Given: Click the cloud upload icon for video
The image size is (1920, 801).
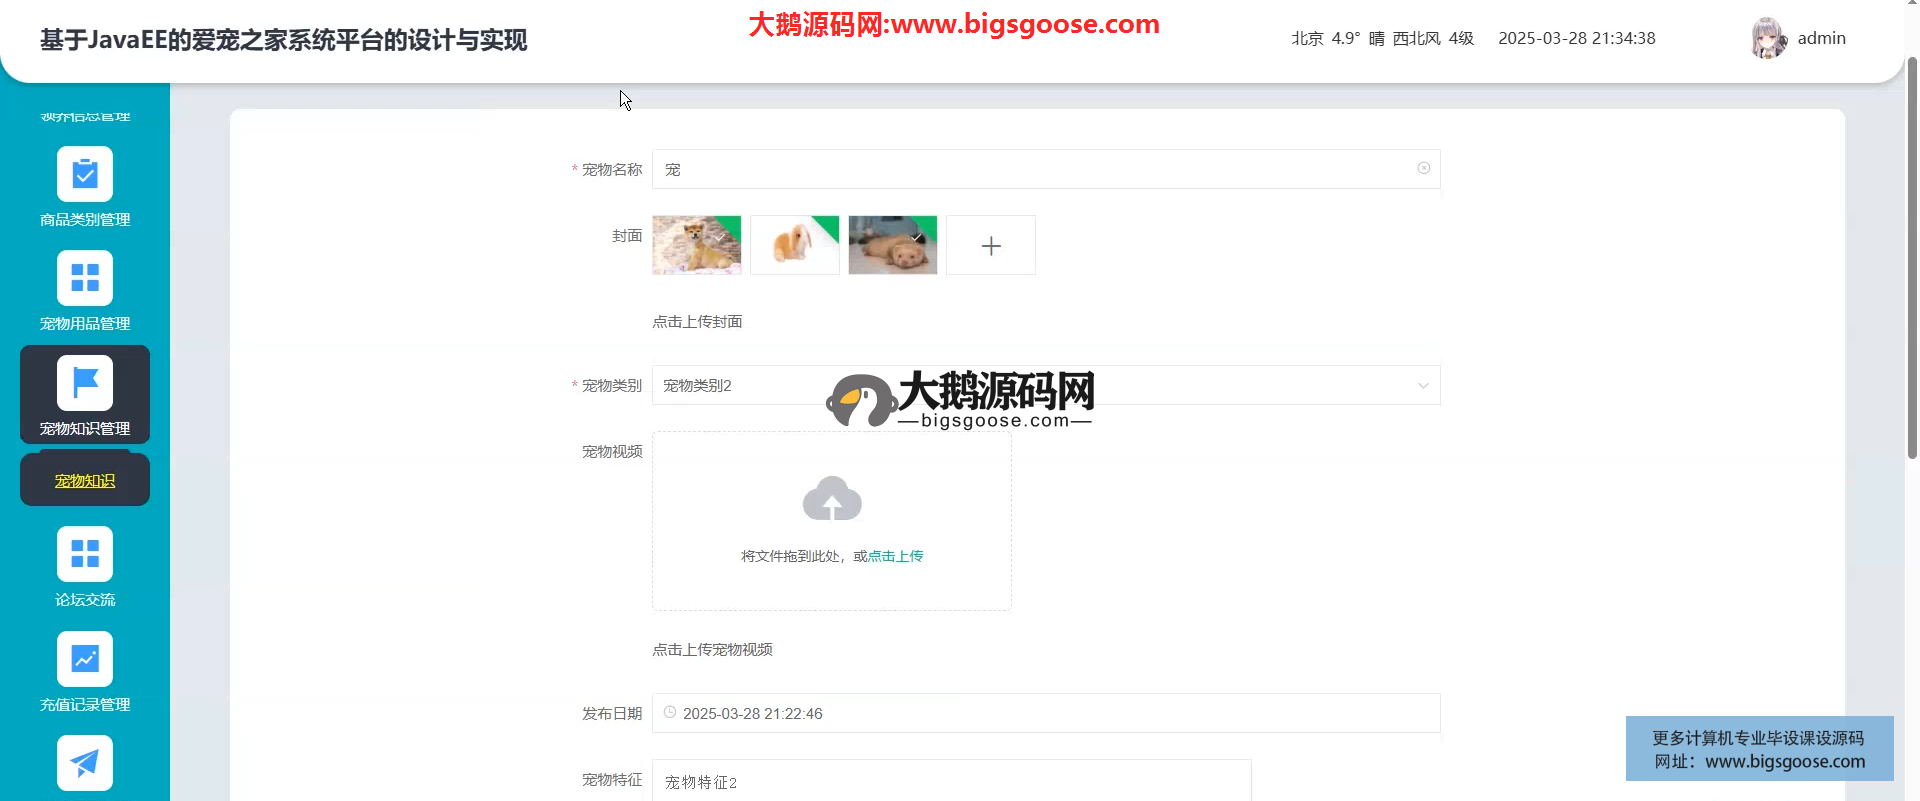Looking at the screenshot, I should [831, 499].
